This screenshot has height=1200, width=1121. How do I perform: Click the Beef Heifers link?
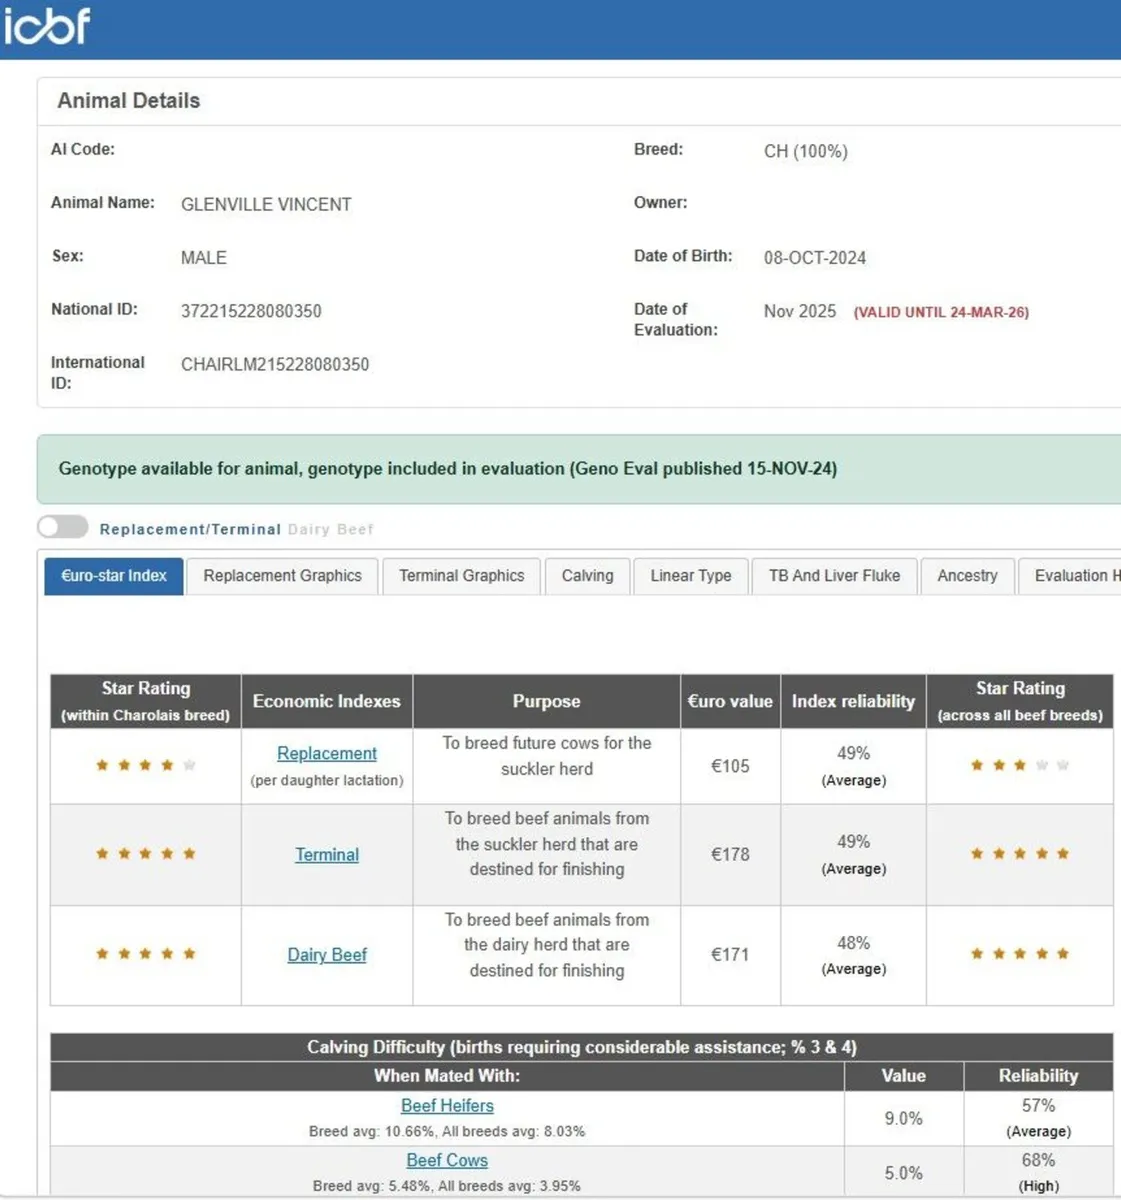click(447, 1106)
